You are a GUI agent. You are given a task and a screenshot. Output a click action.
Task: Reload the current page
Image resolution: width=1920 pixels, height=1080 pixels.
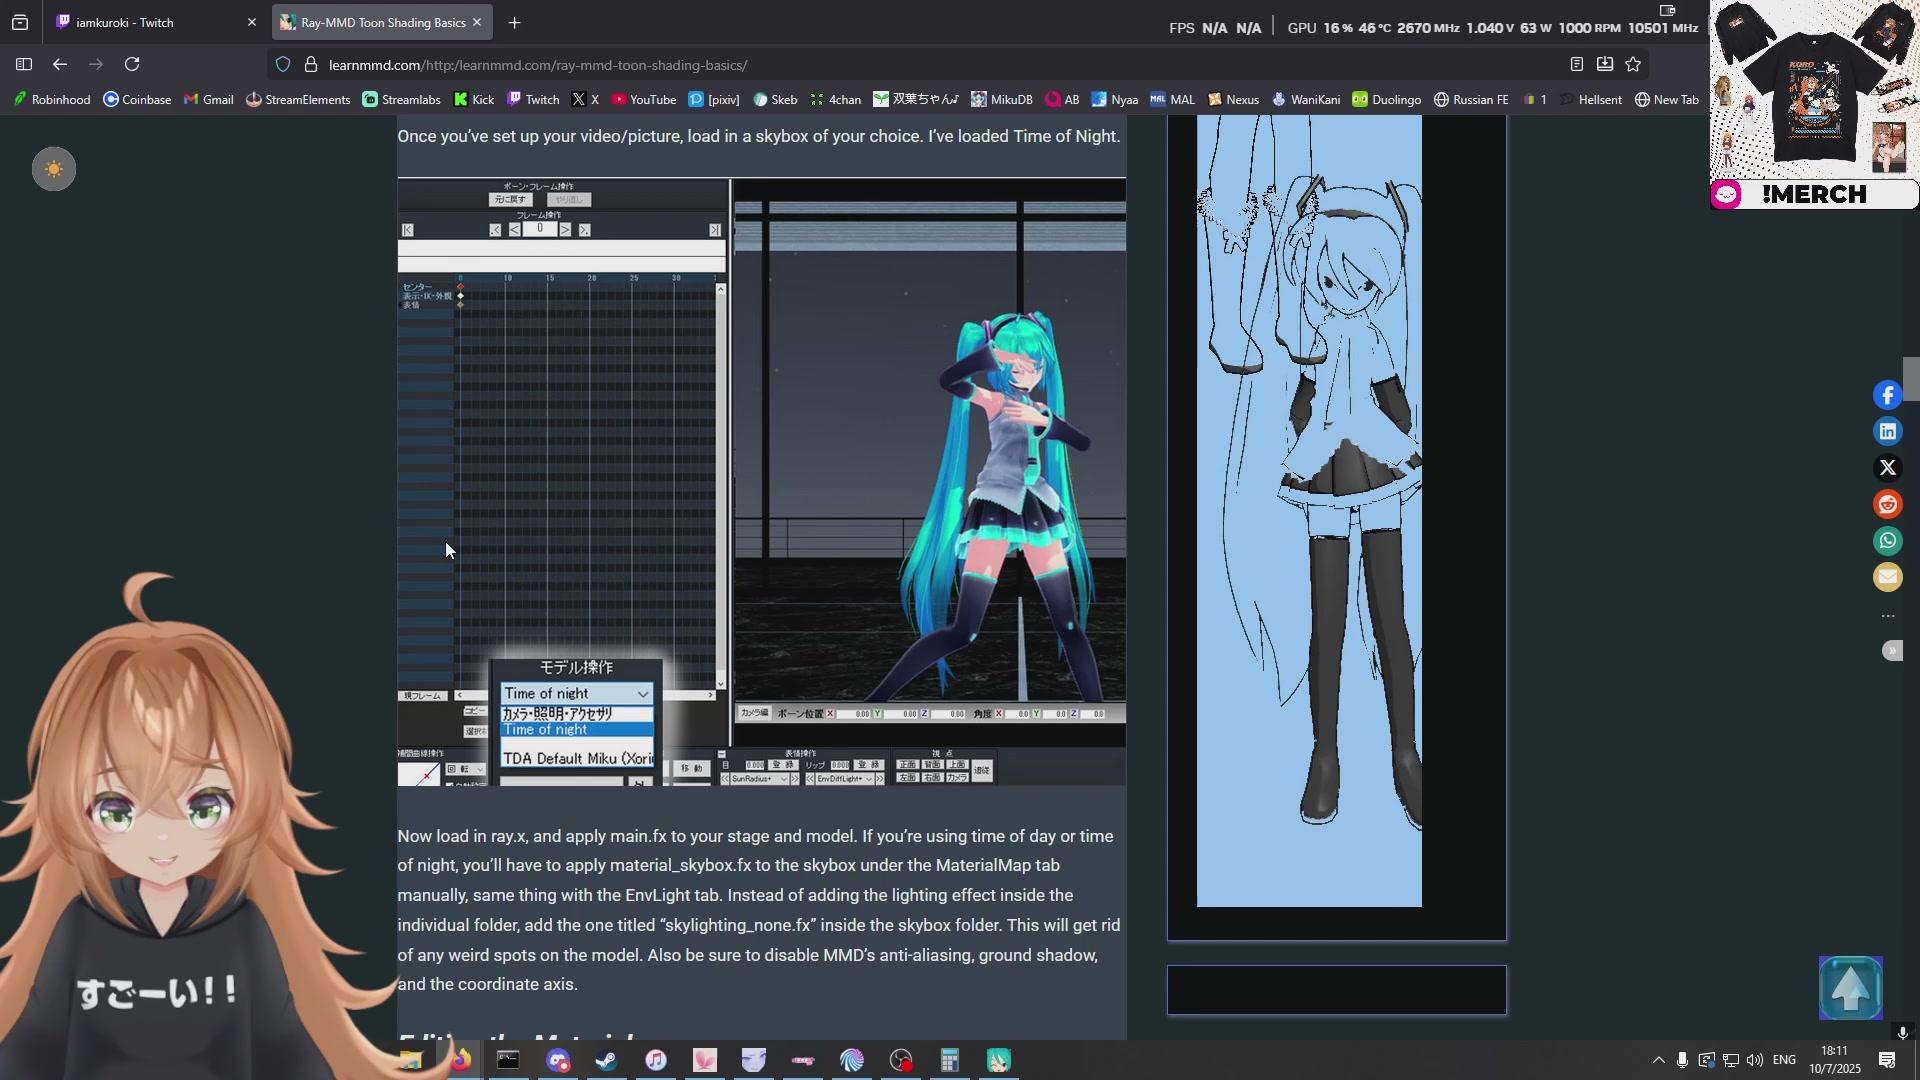pos(132,65)
